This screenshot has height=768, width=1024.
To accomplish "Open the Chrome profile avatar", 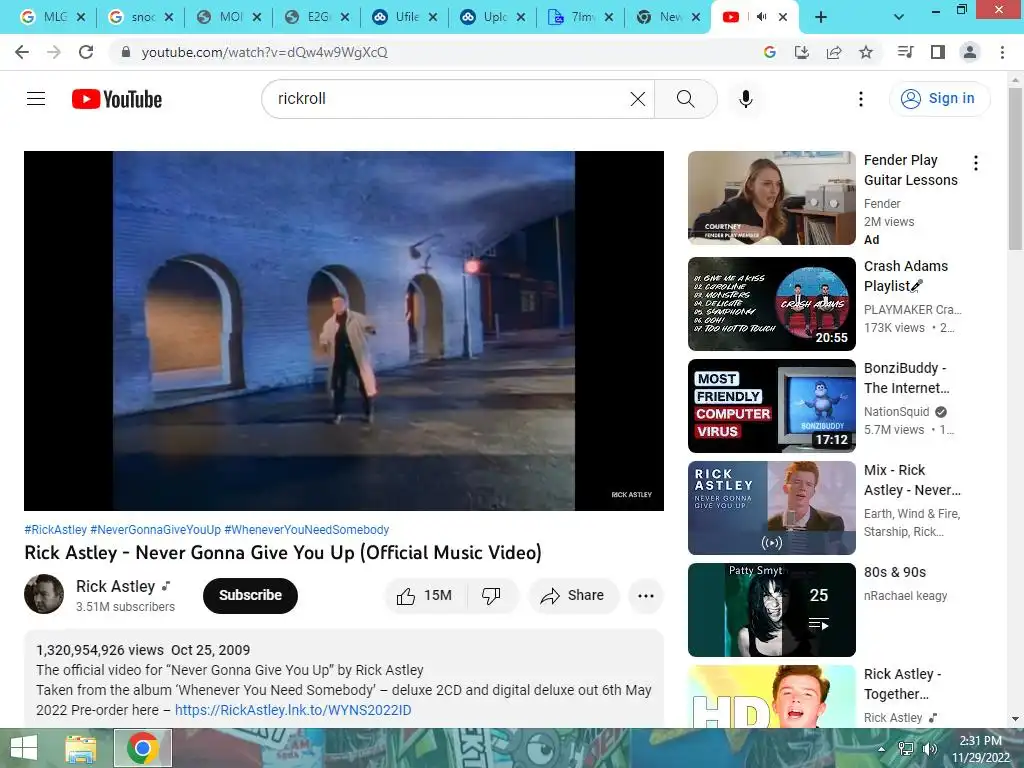I will pyautogui.click(x=970, y=52).
